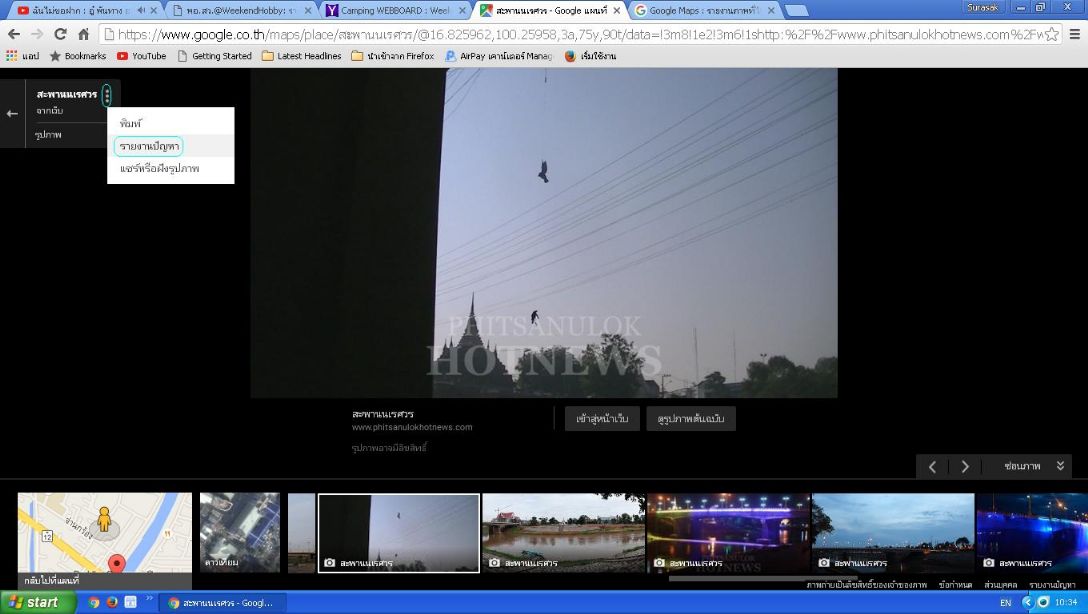1088x614 pixels.
Task: Show the previous photo with the left chevron
Action: pyautogui.click(x=932, y=466)
